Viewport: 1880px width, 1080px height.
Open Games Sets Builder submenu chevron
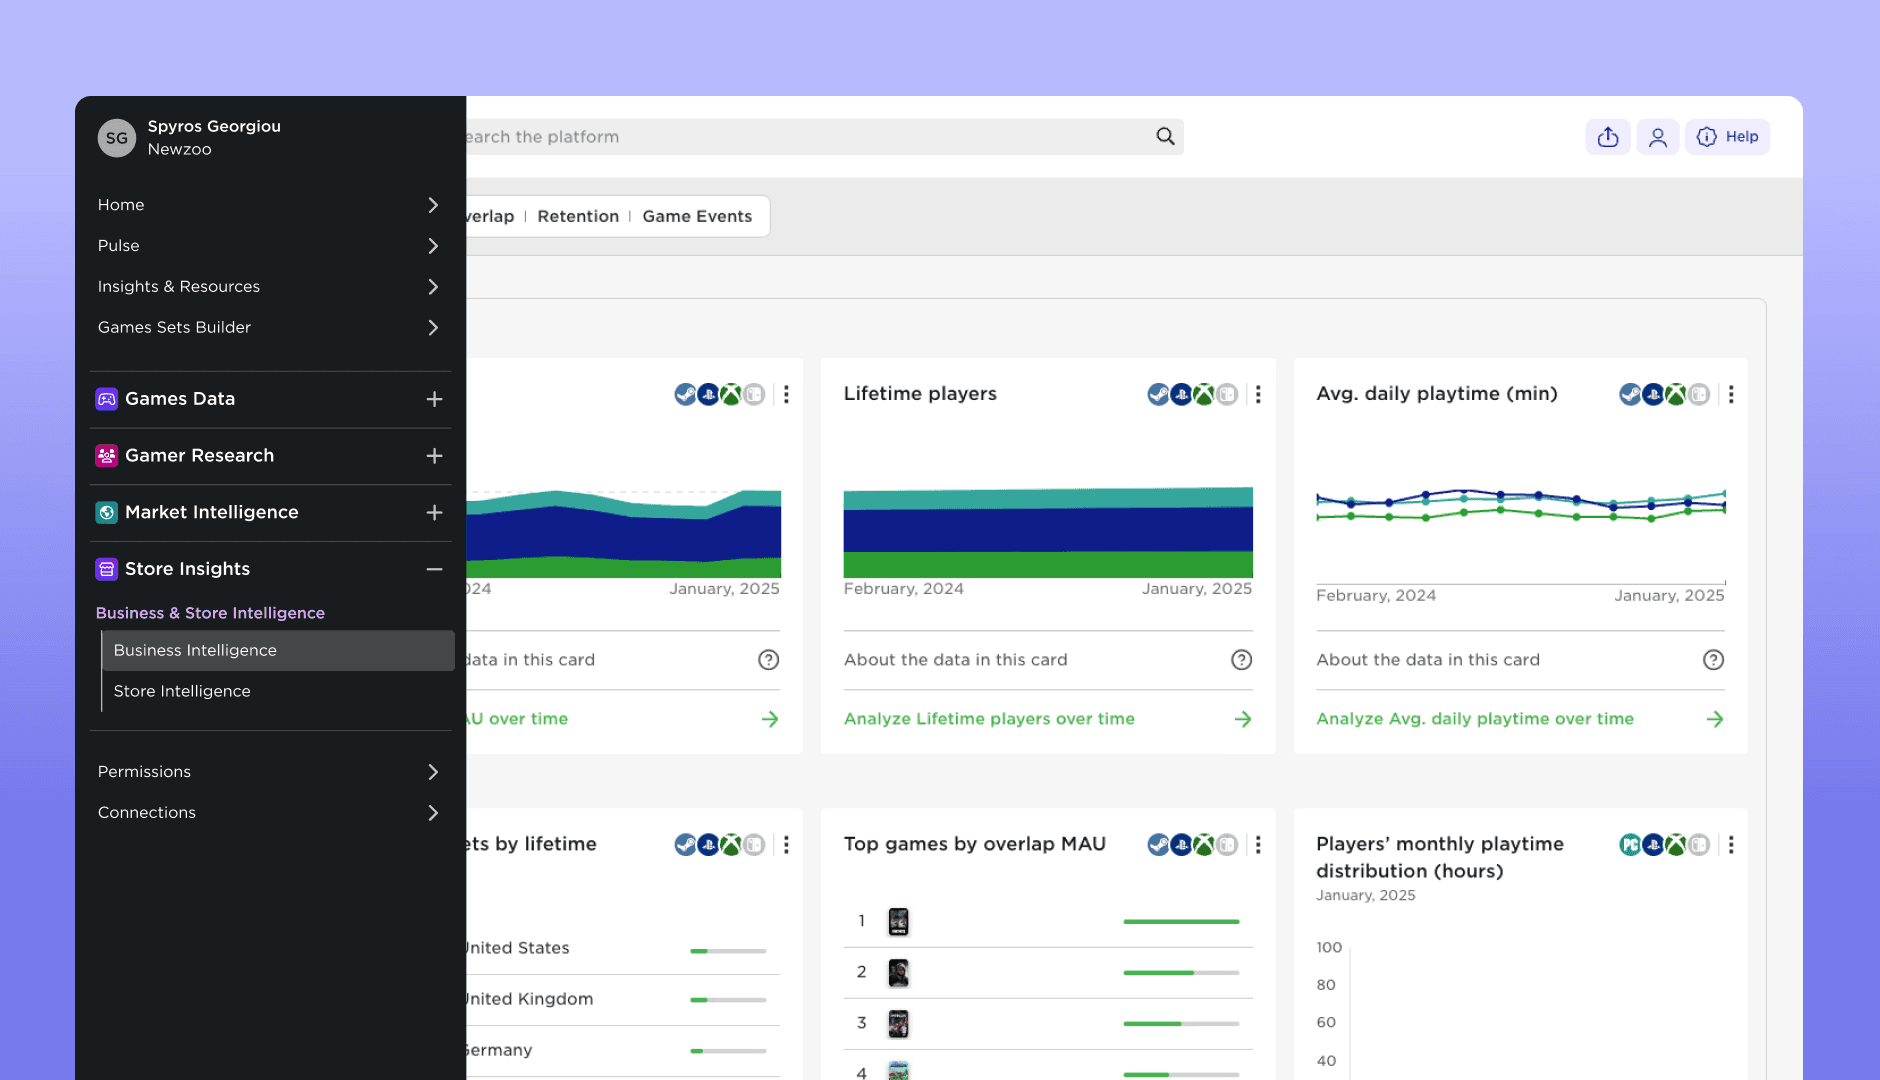[x=433, y=328]
